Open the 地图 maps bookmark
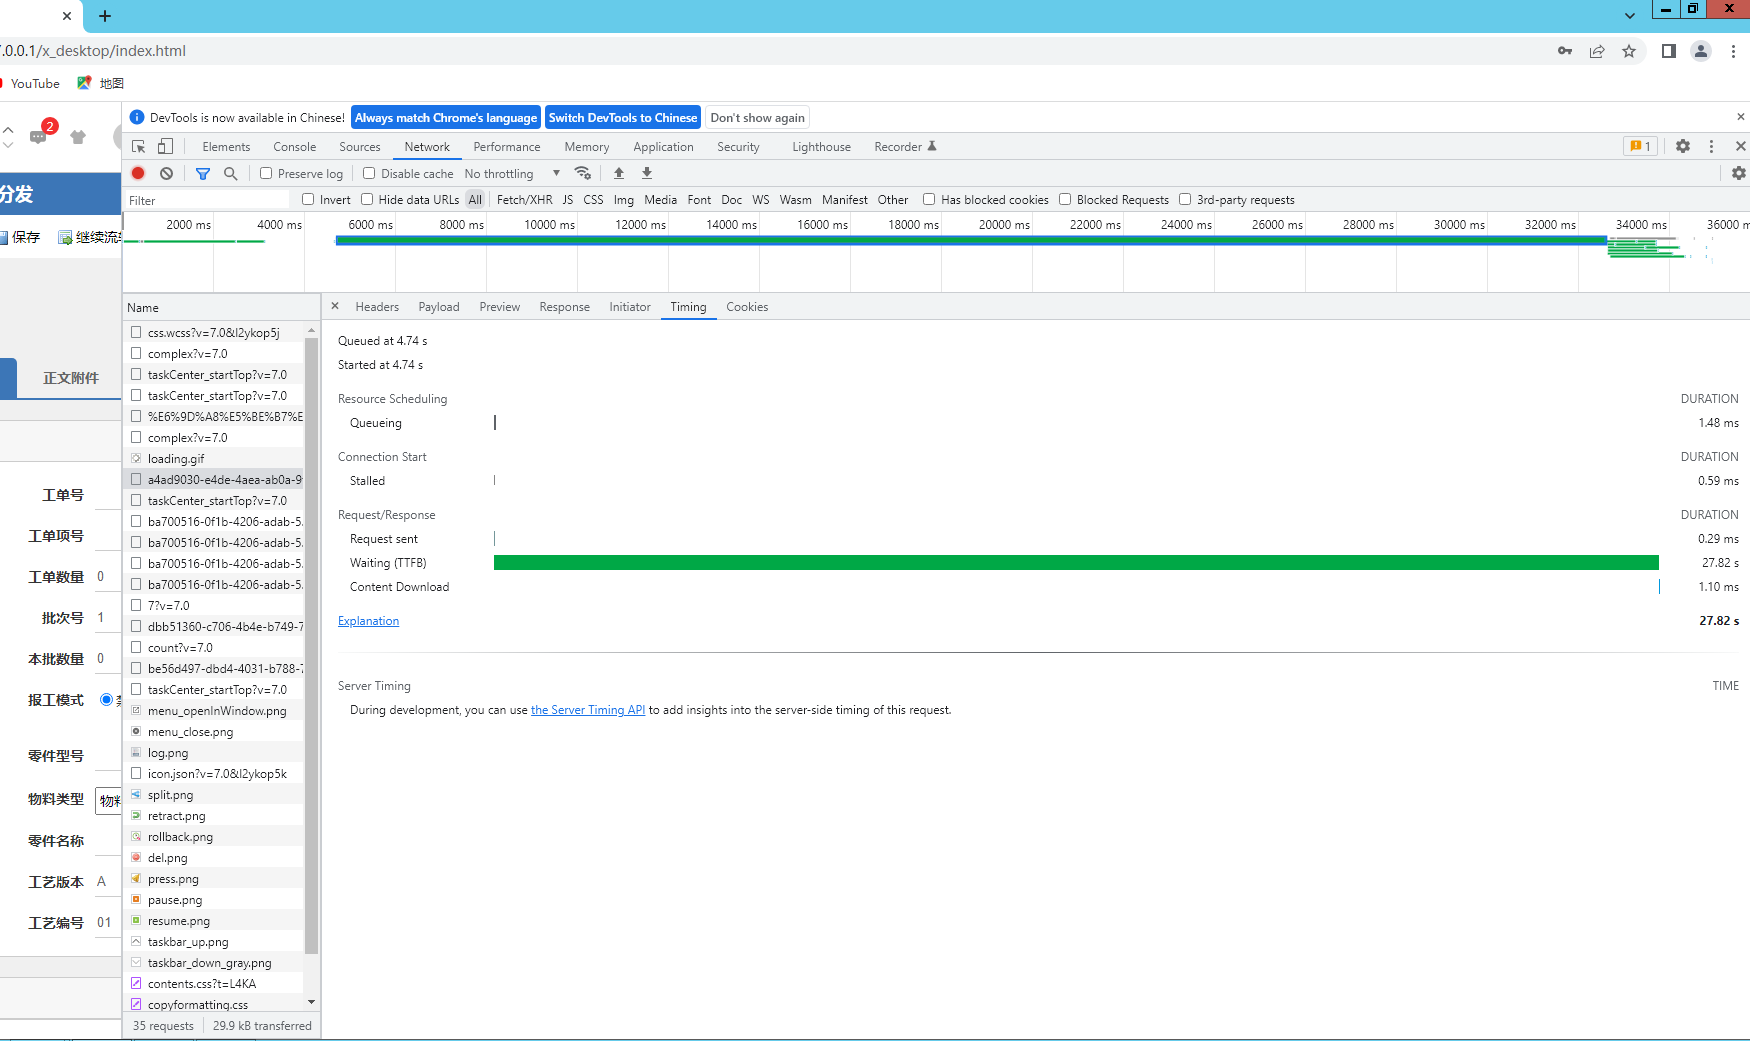Viewport: 1750px width, 1041px height. 101,83
